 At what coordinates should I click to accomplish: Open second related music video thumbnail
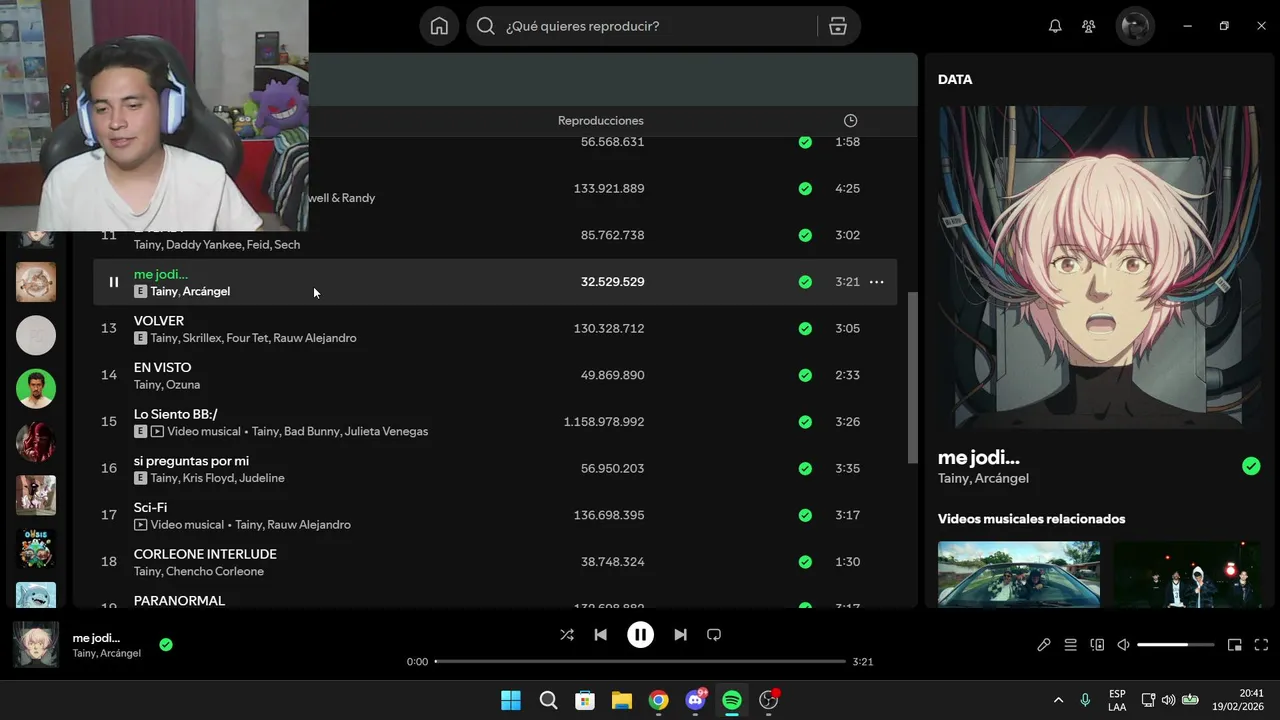tap(1188, 574)
